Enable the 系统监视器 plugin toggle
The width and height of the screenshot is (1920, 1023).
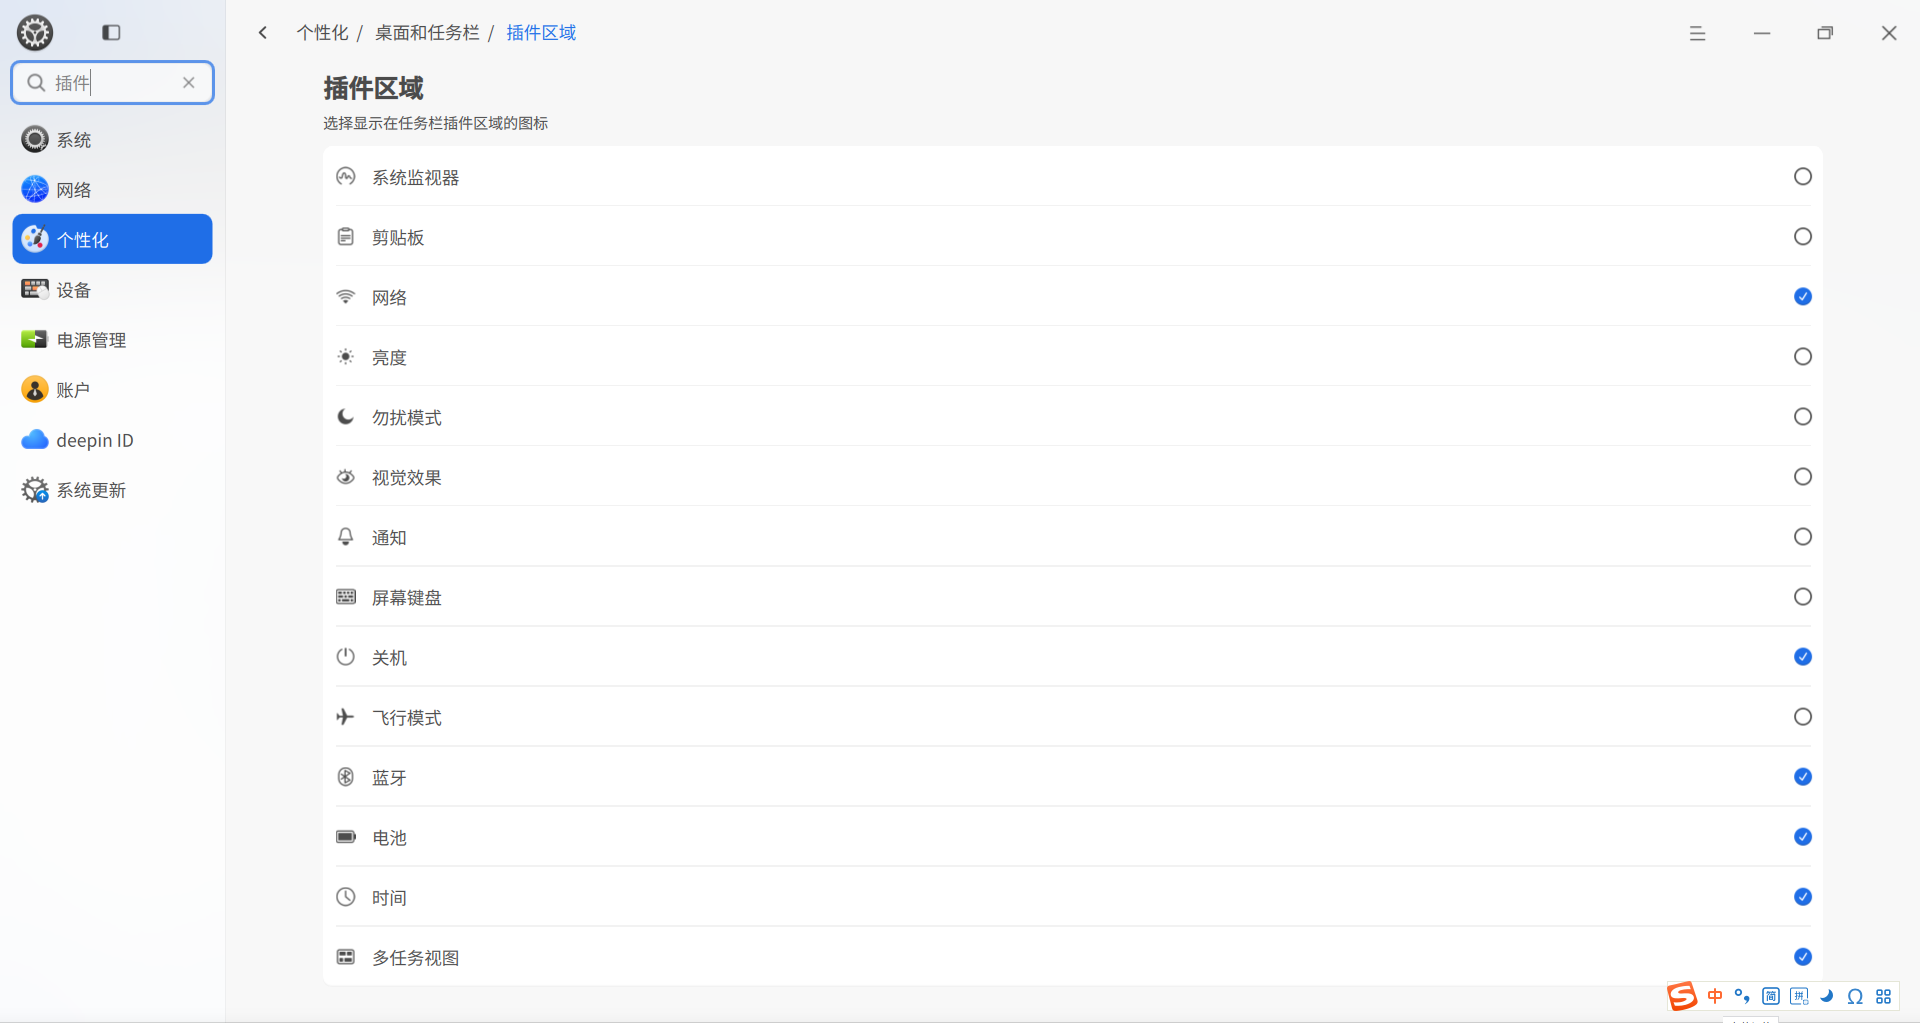1803,177
